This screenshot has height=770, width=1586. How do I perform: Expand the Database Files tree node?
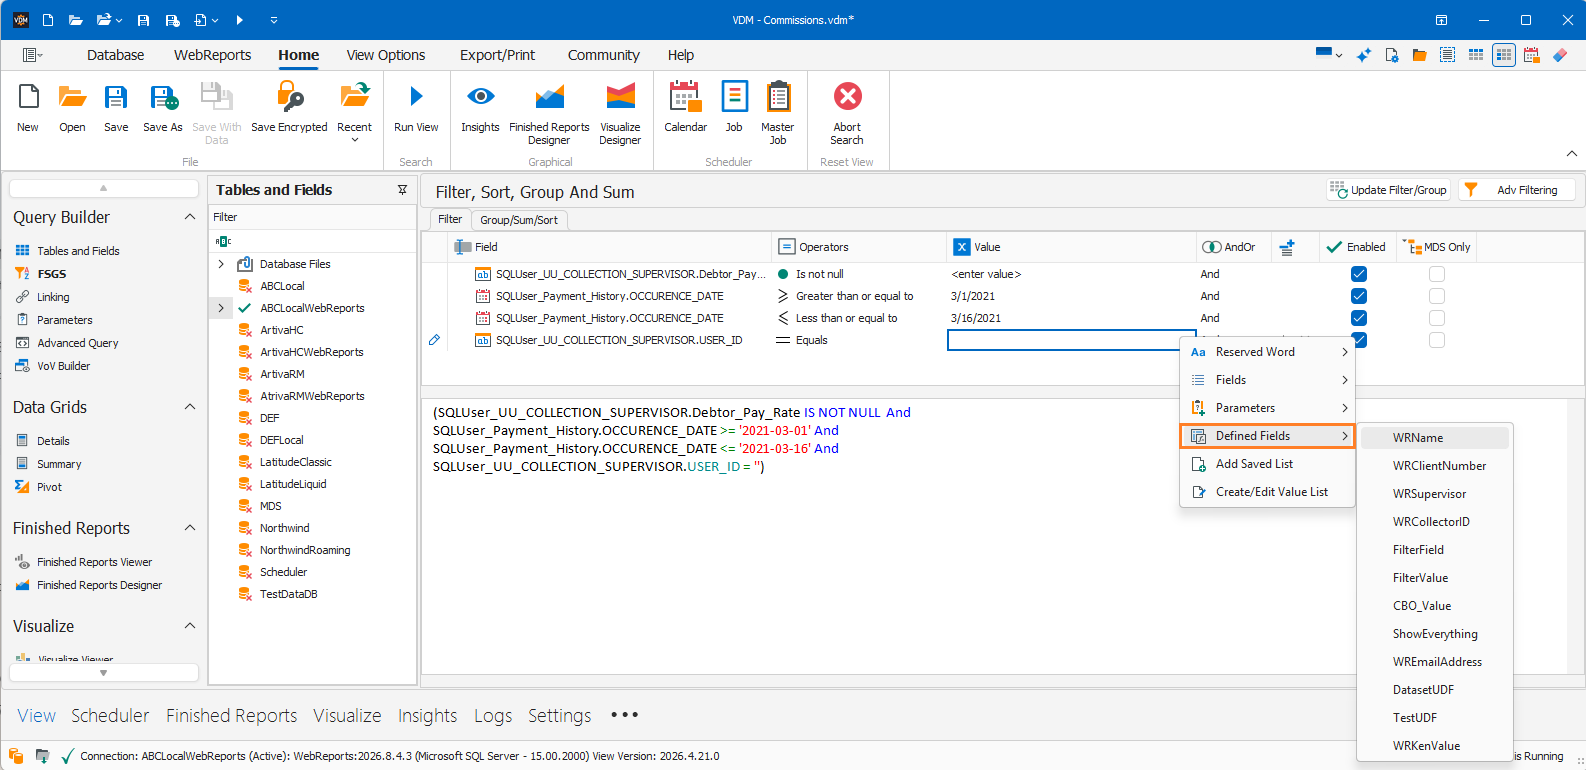[x=221, y=264]
